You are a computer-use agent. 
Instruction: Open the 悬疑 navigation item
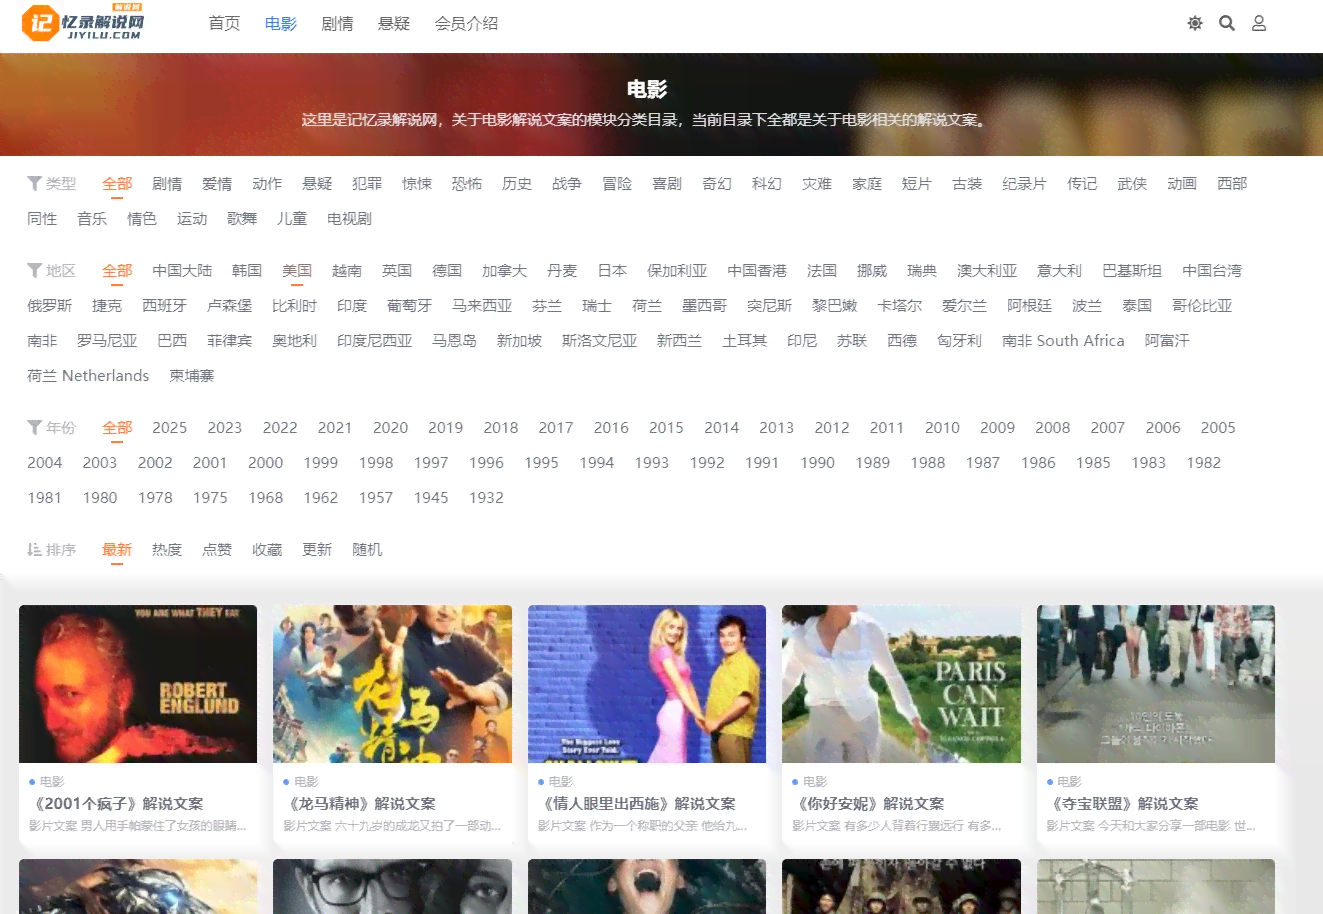(x=394, y=23)
